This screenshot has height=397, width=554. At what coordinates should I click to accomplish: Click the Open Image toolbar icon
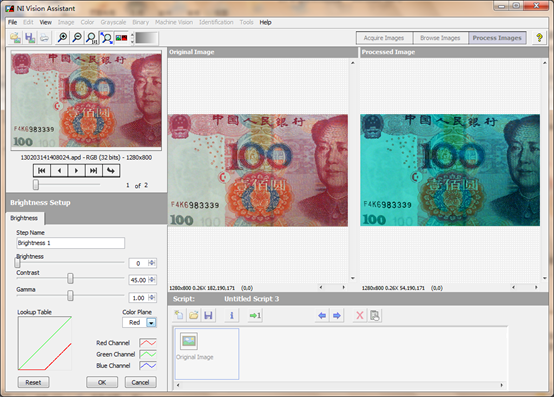point(15,37)
